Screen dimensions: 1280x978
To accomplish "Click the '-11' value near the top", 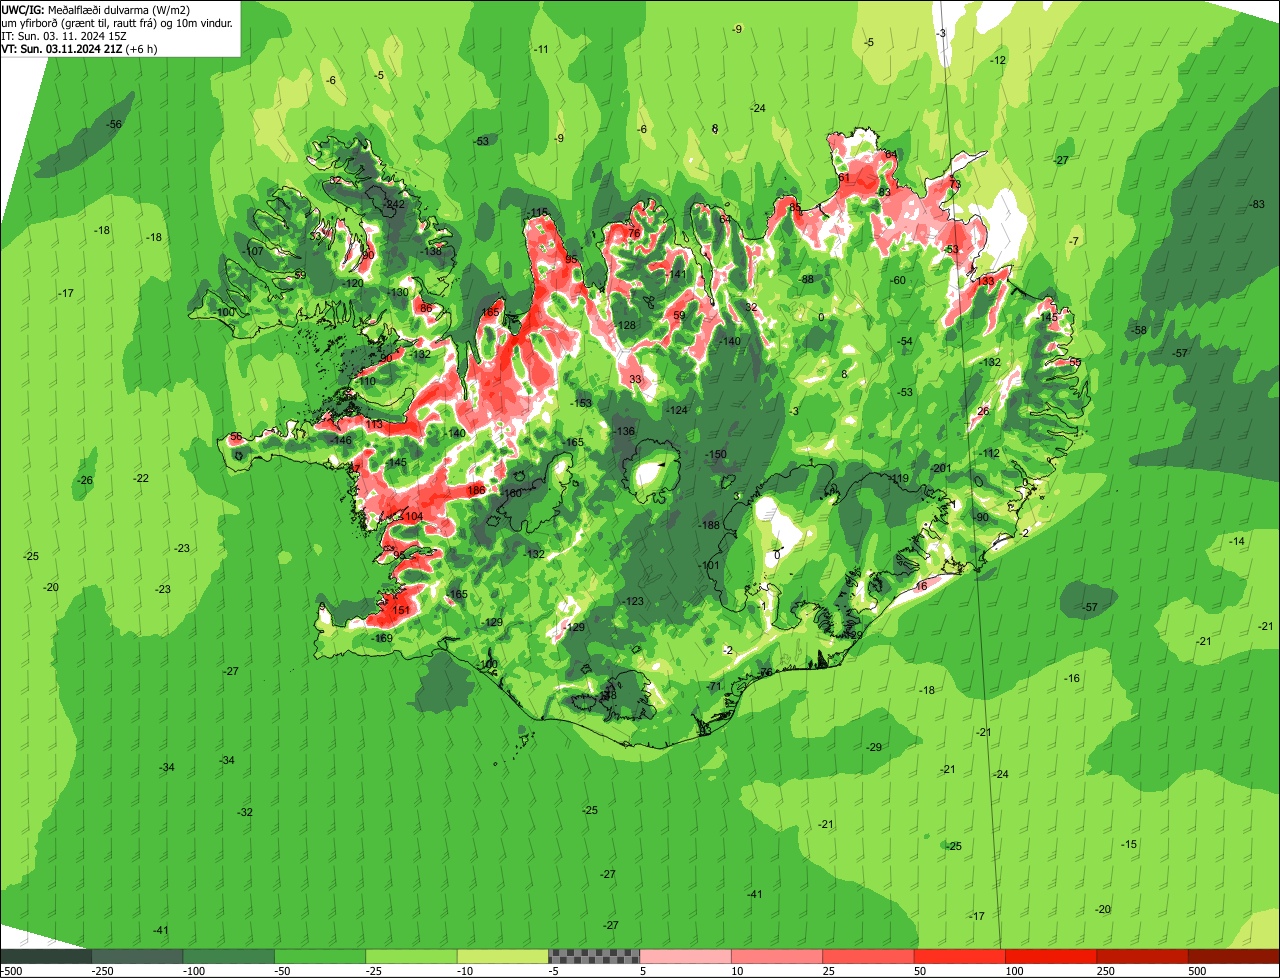I will 541,50.
